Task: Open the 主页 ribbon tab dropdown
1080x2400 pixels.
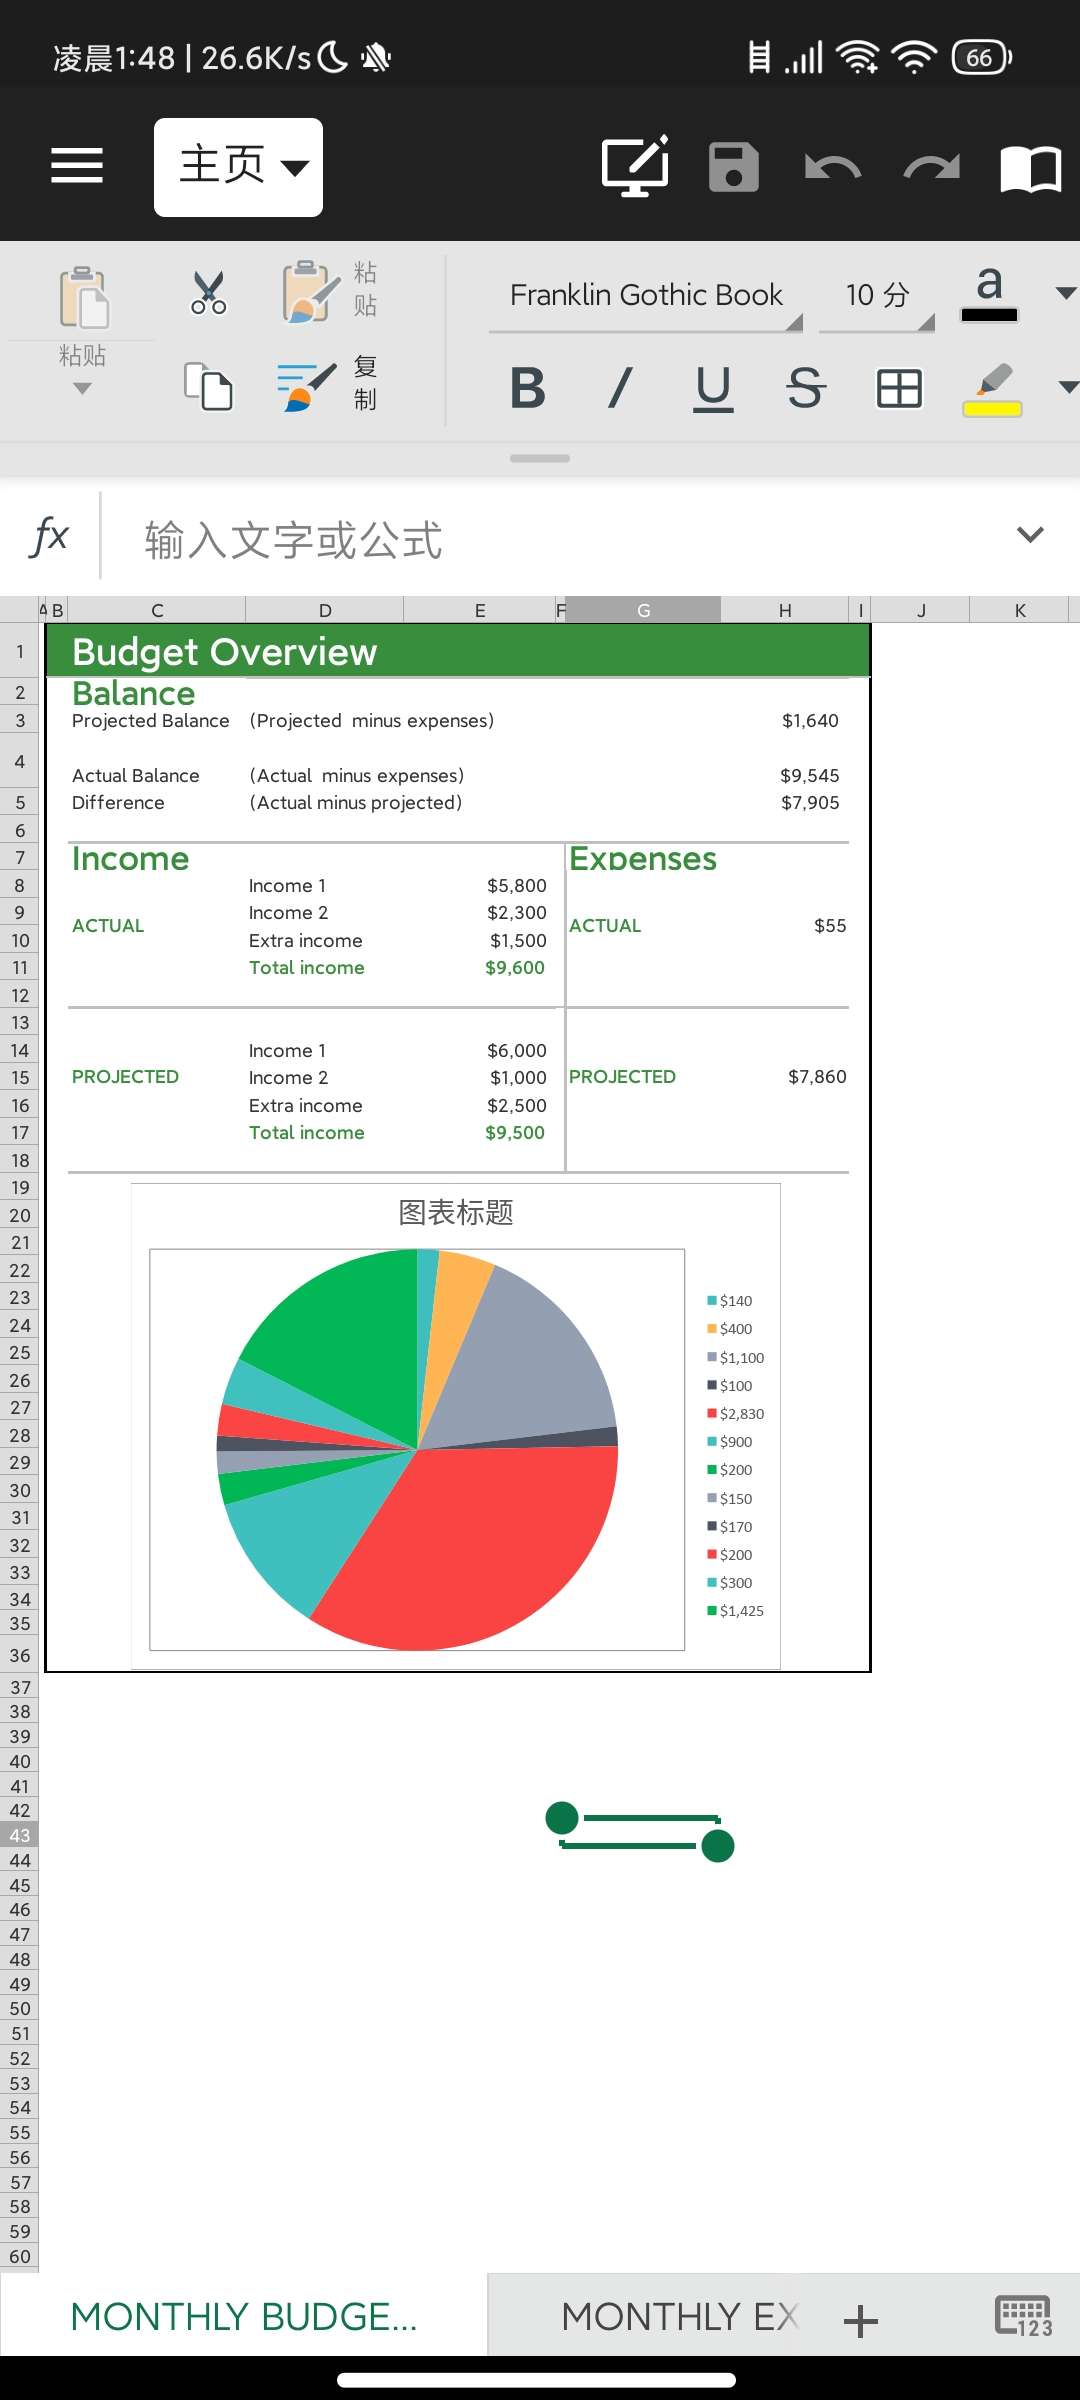Action: coord(238,167)
